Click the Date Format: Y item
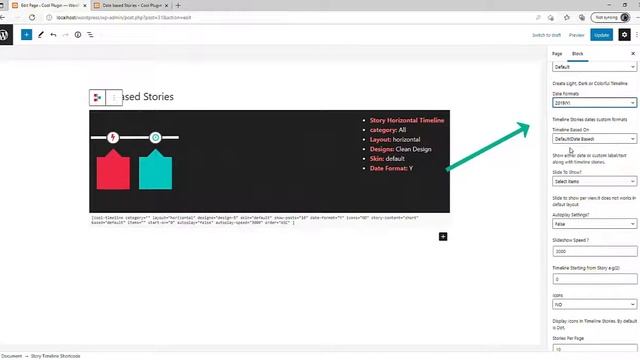This screenshot has width=640, height=360. [x=391, y=168]
